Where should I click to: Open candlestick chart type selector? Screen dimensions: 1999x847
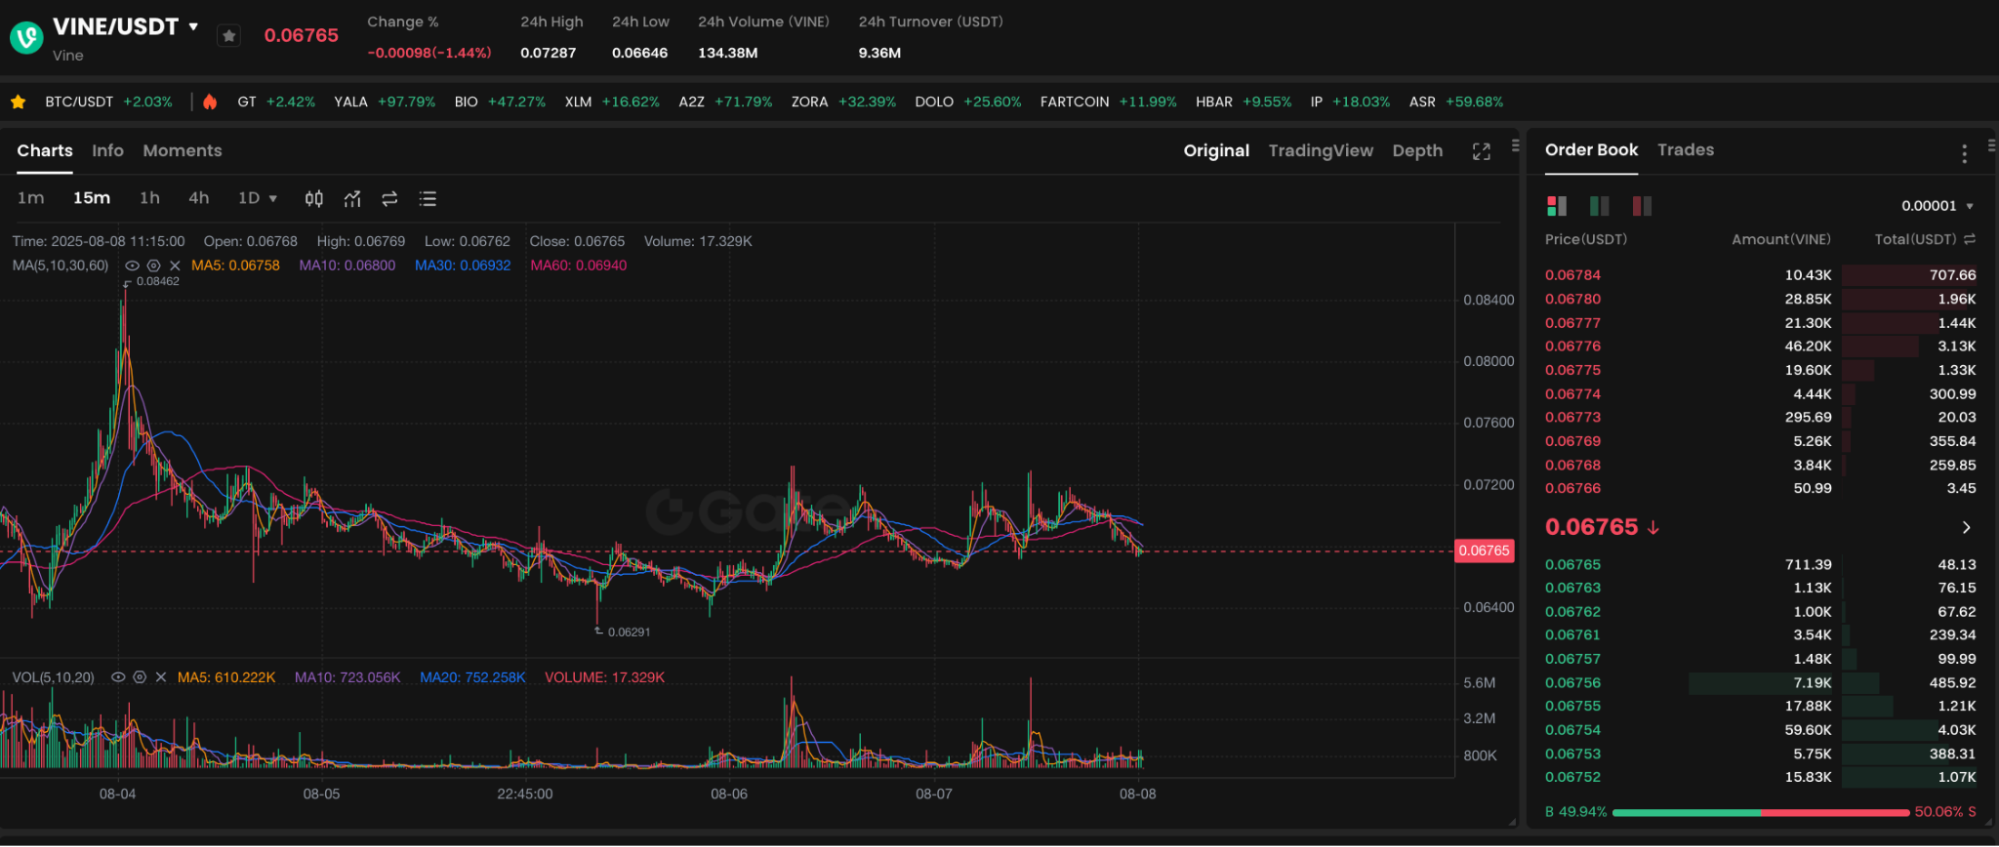tap(314, 199)
